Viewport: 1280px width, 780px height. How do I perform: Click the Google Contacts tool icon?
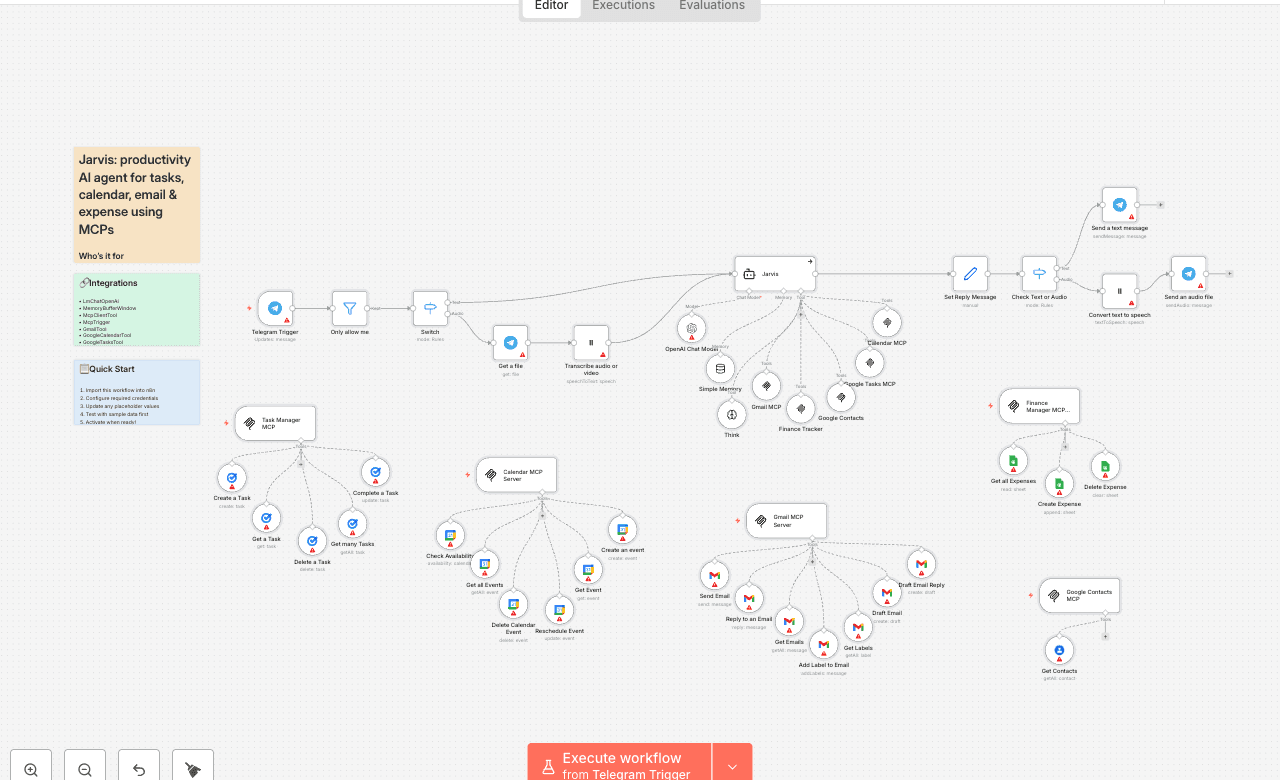pyautogui.click(x=841, y=397)
